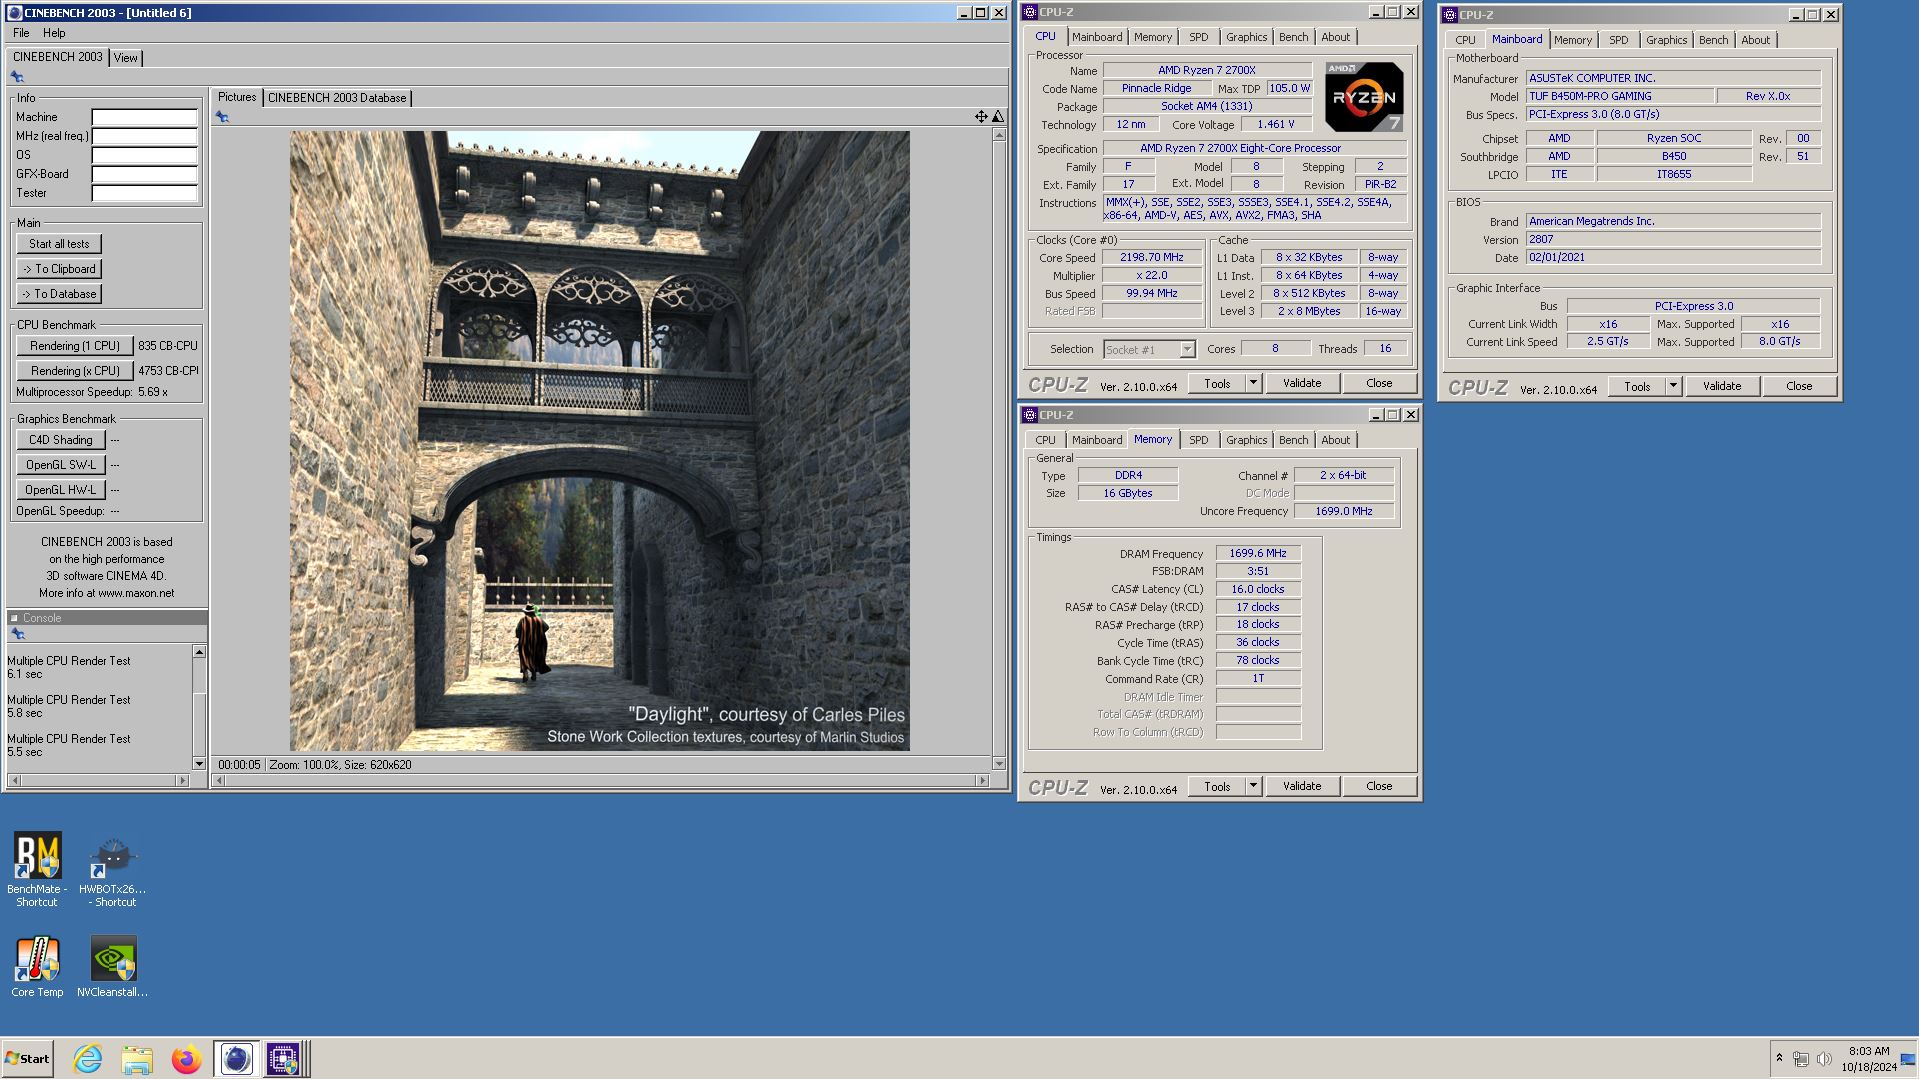This screenshot has height=1079, width=1919.
Task: Click the pin icon in Pictures panel
Action: pyautogui.click(x=222, y=117)
